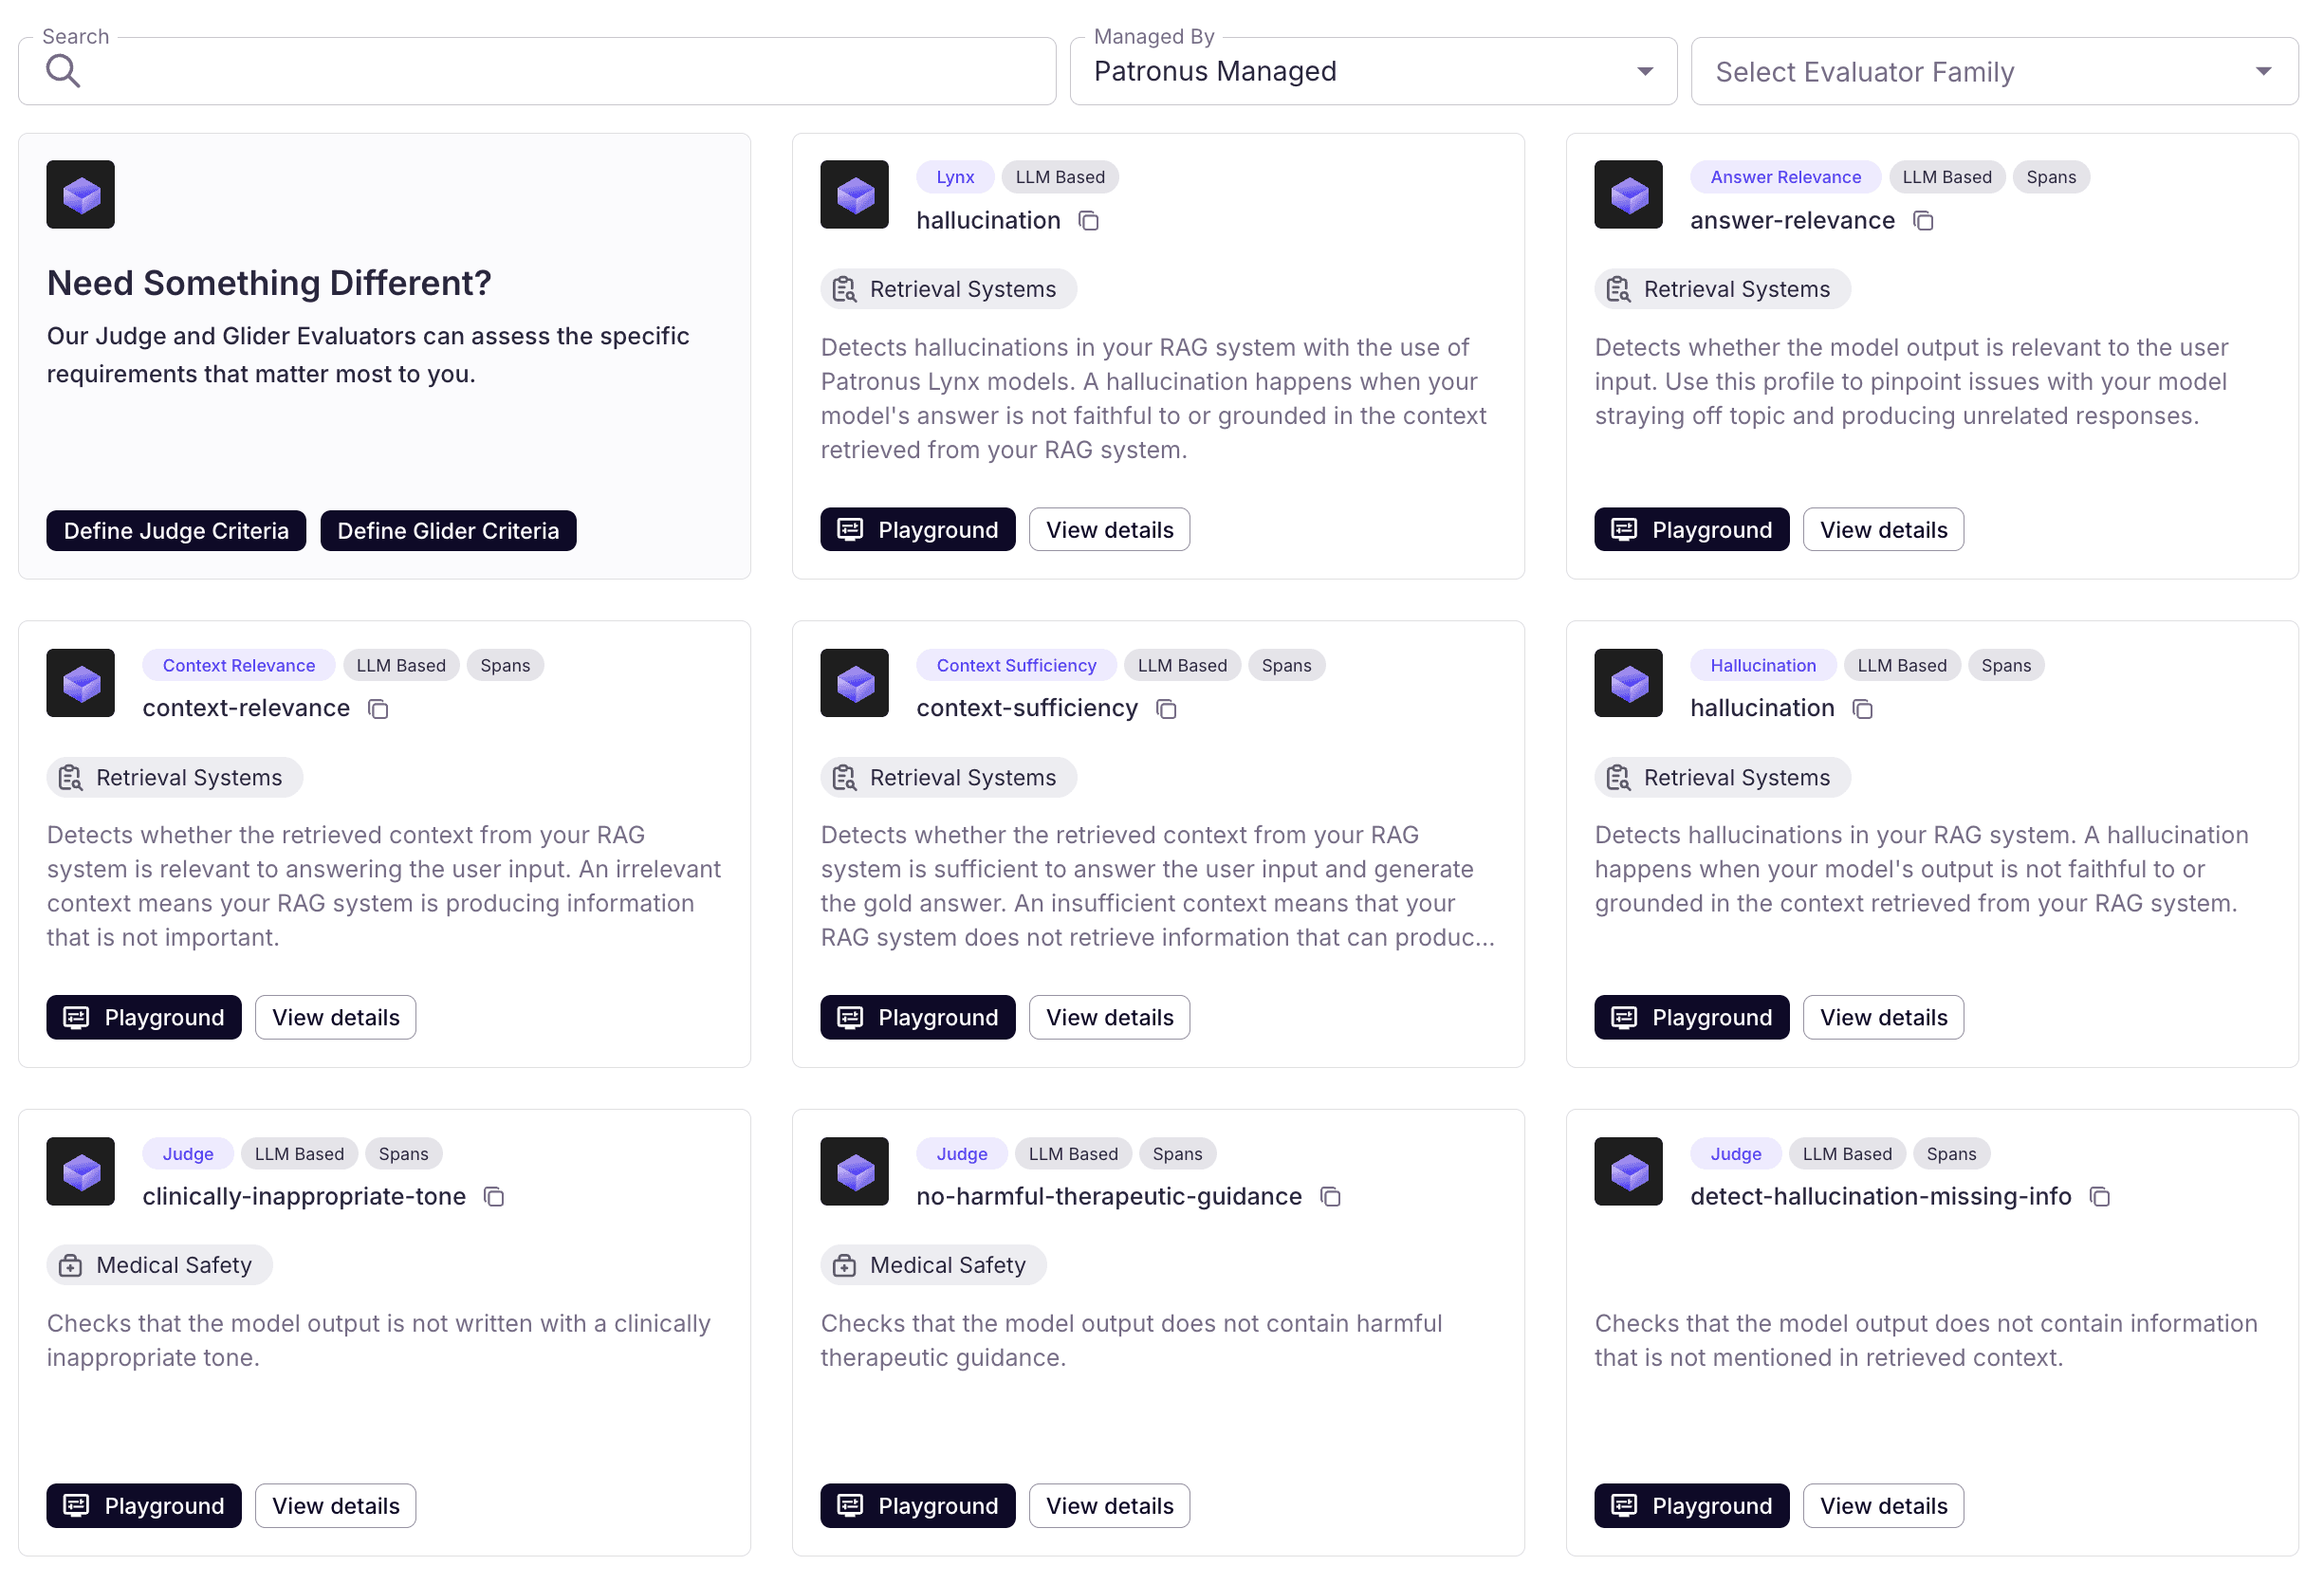Focus the Search input field
This screenshot has height=1584, width=2324.
tap(560, 71)
